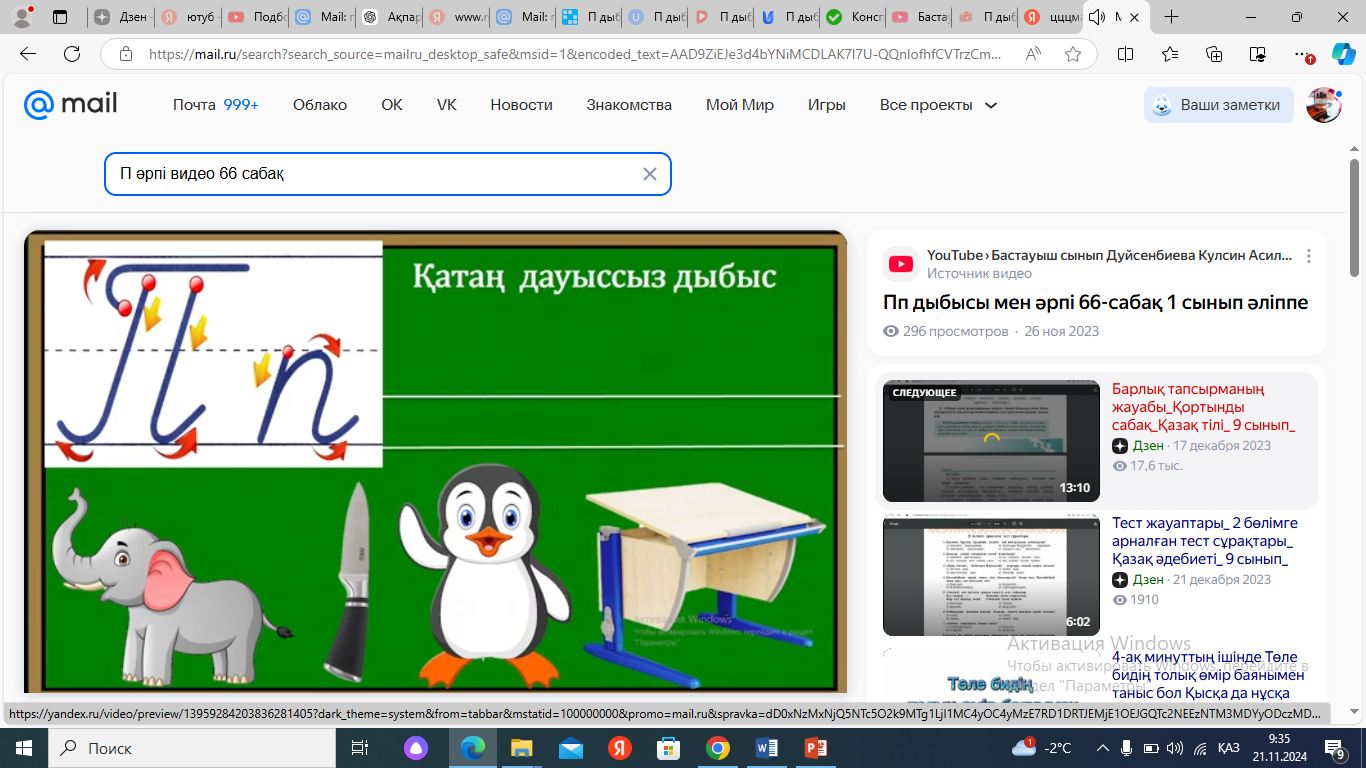Clear the search field text
Image resolution: width=1366 pixels, height=768 pixels.
coord(650,174)
